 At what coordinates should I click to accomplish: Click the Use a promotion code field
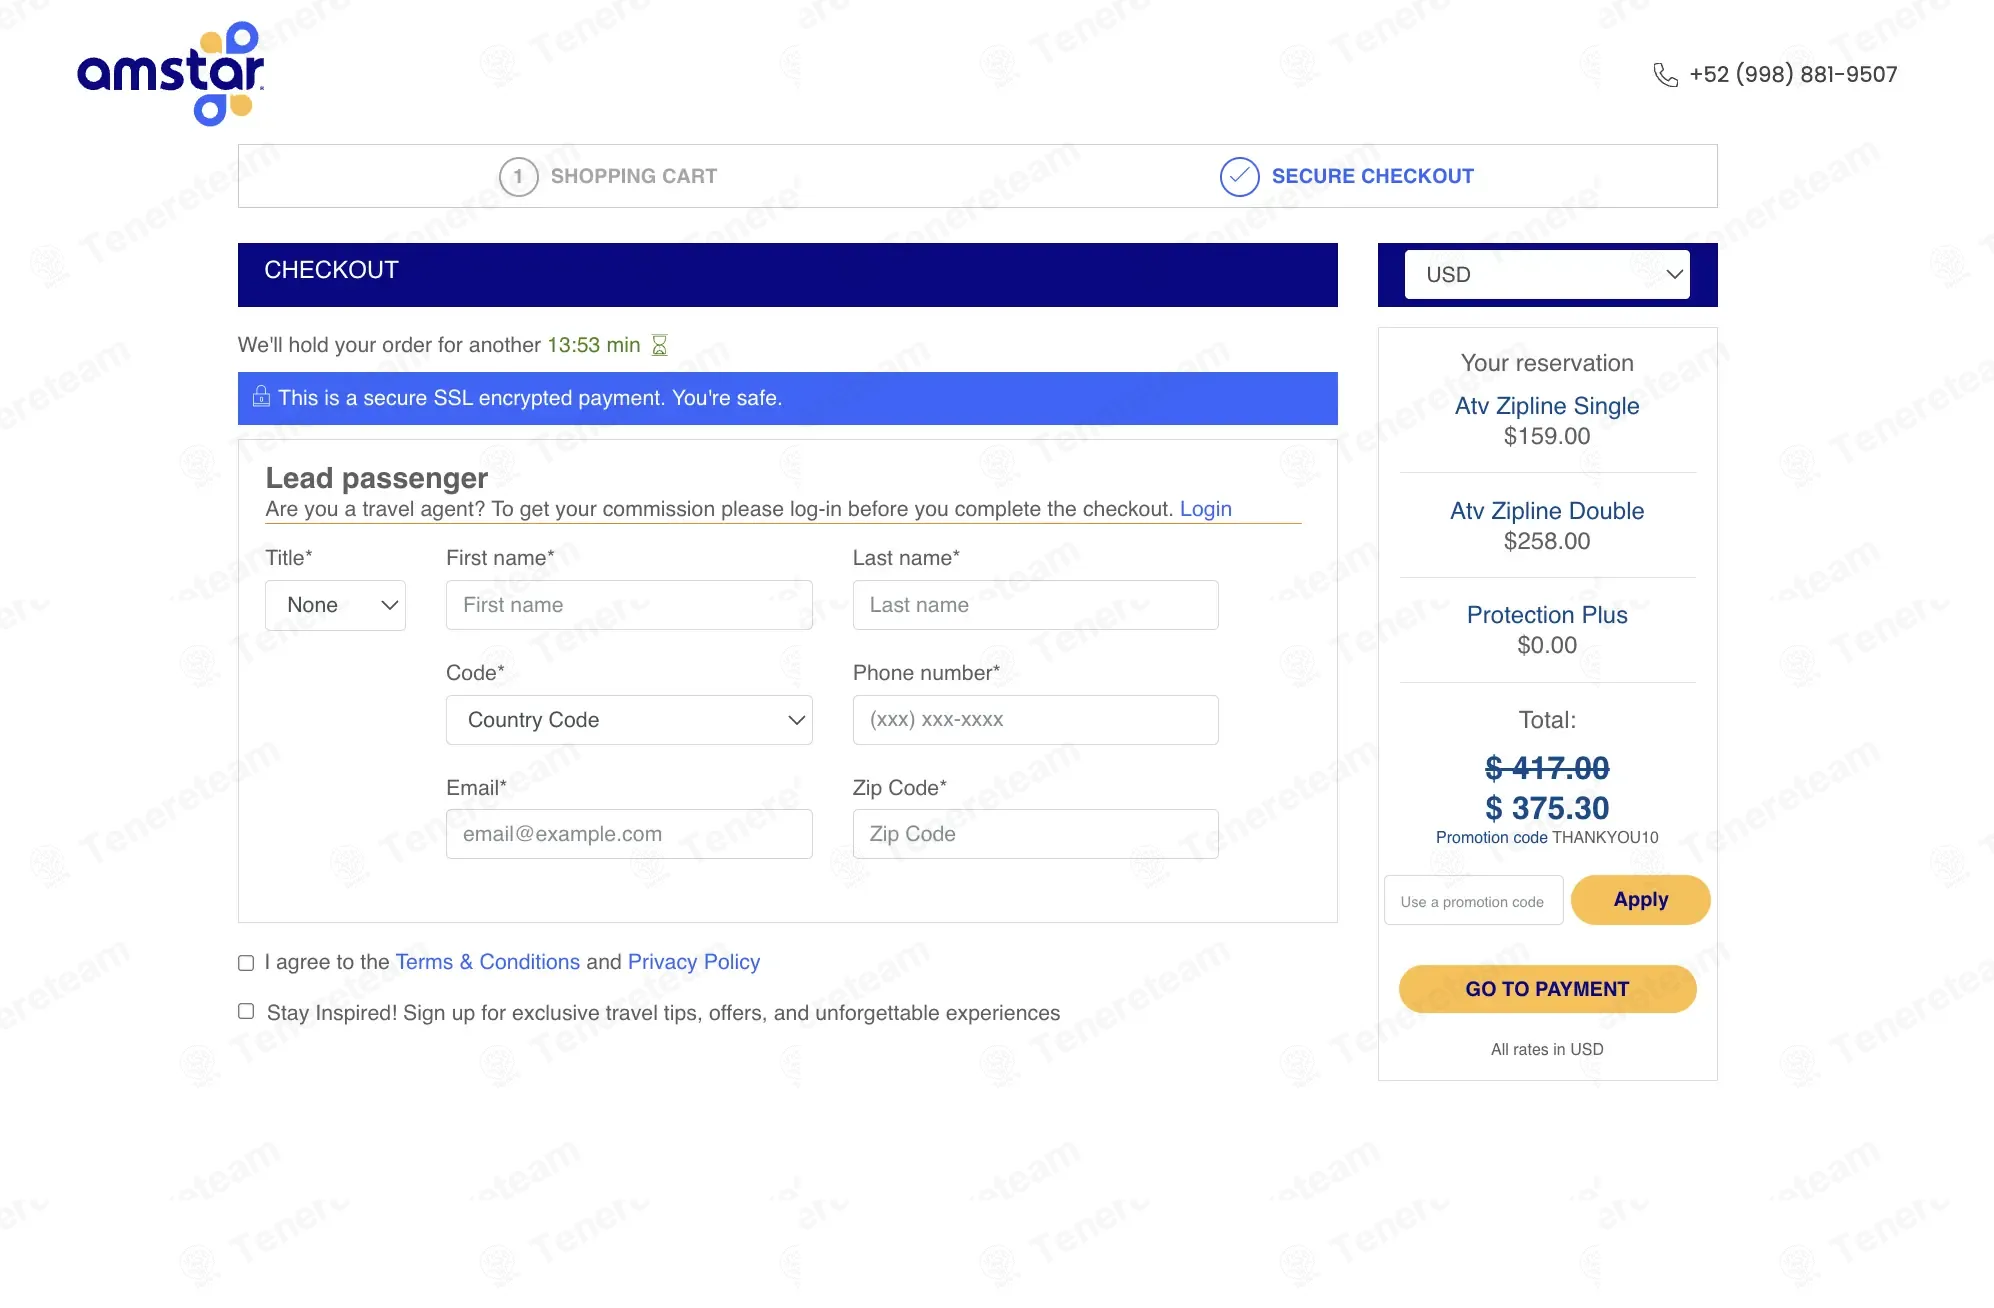tap(1473, 901)
